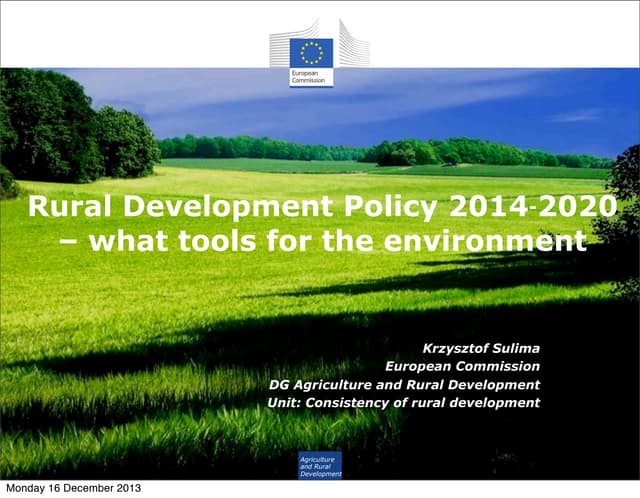Click the Agriculture and Rural Development badge
Screen dimensions: 640x498
(320, 465)
